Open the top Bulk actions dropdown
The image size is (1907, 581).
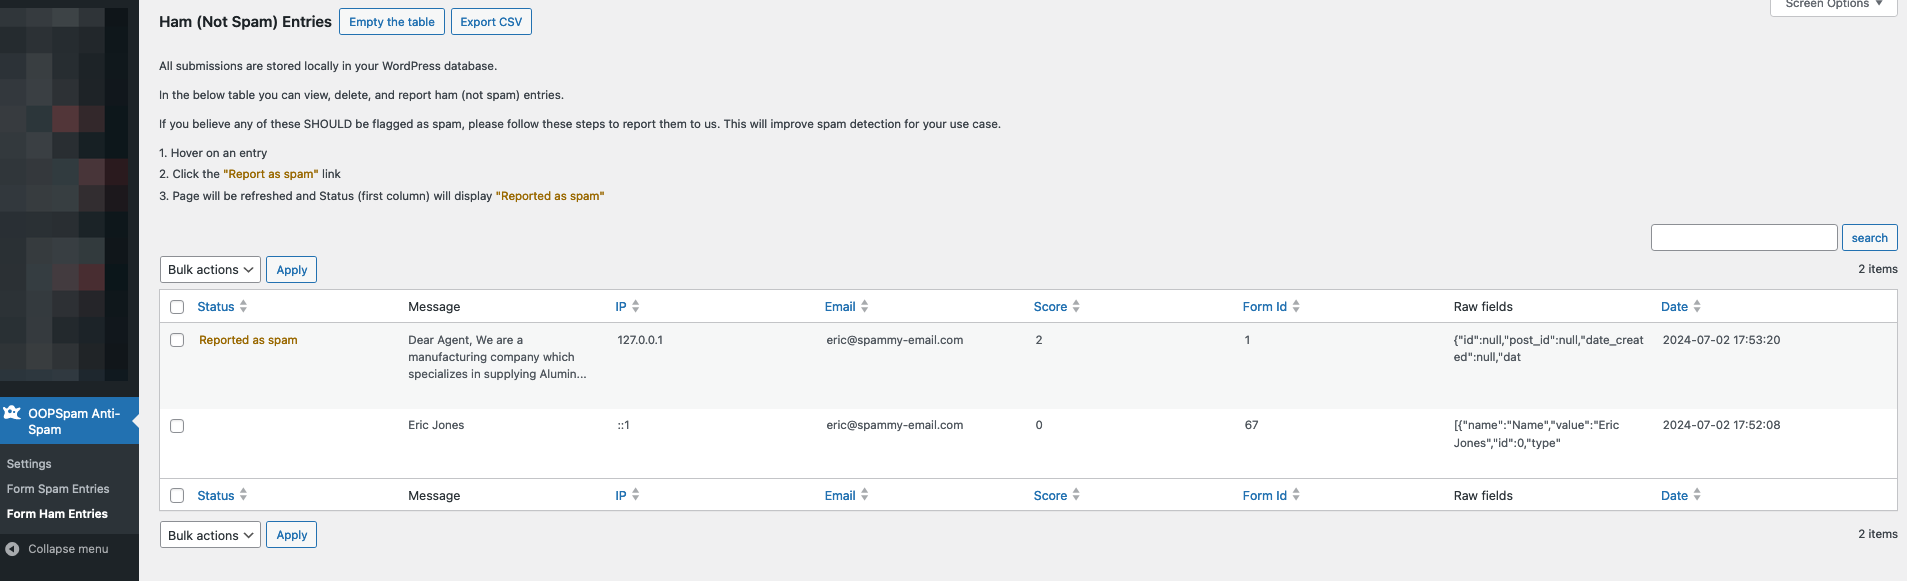tap(210, 270)
